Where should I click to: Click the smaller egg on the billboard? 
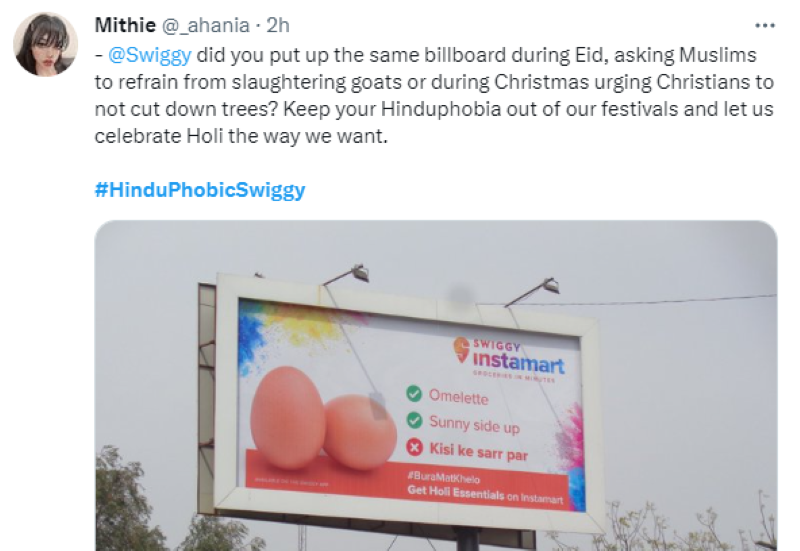pos(361,432)
